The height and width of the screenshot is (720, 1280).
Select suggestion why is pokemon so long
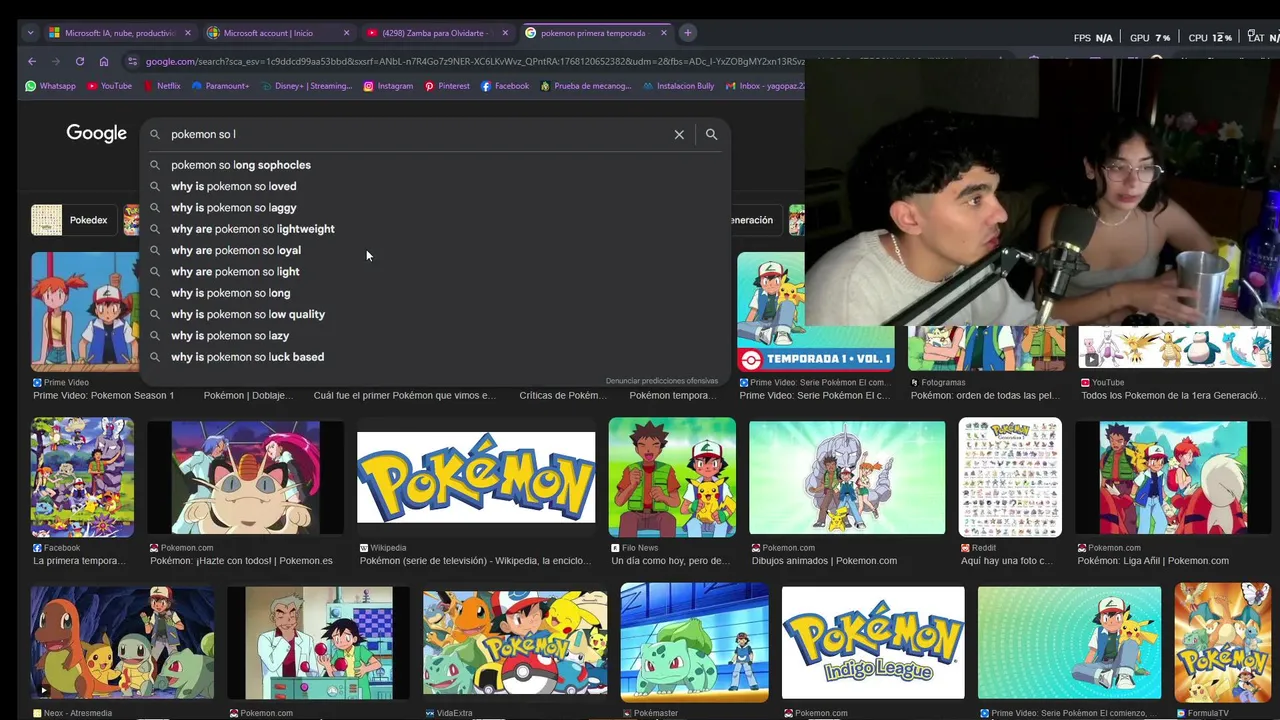click(x=435, y=293)
